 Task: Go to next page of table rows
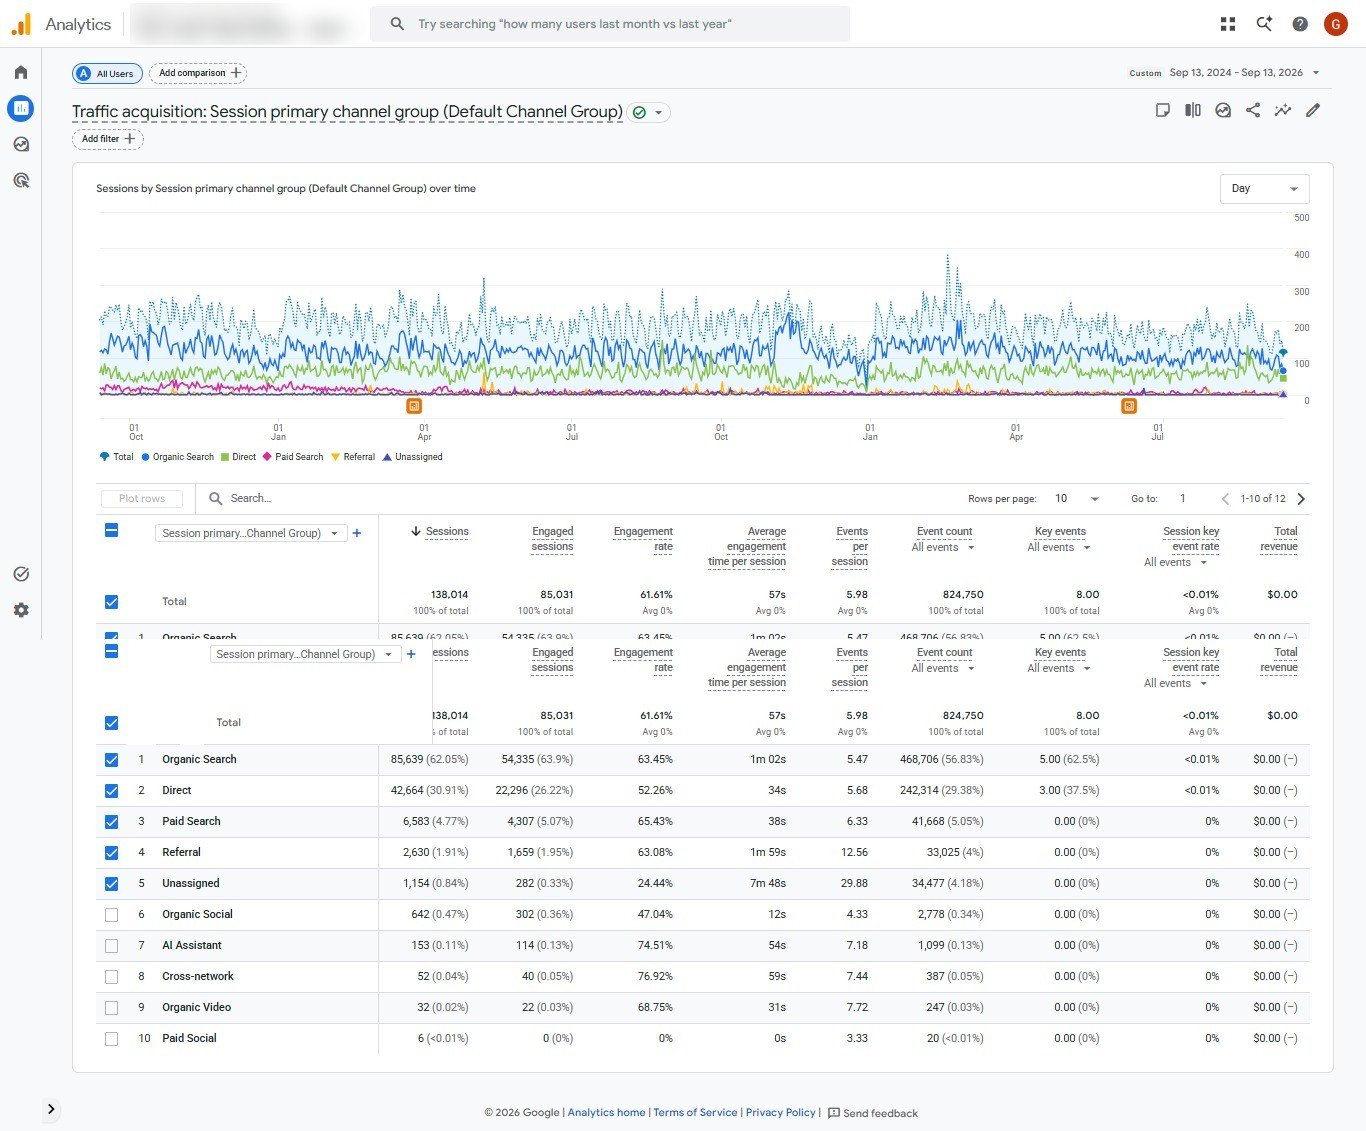[x=1301, y=498]
